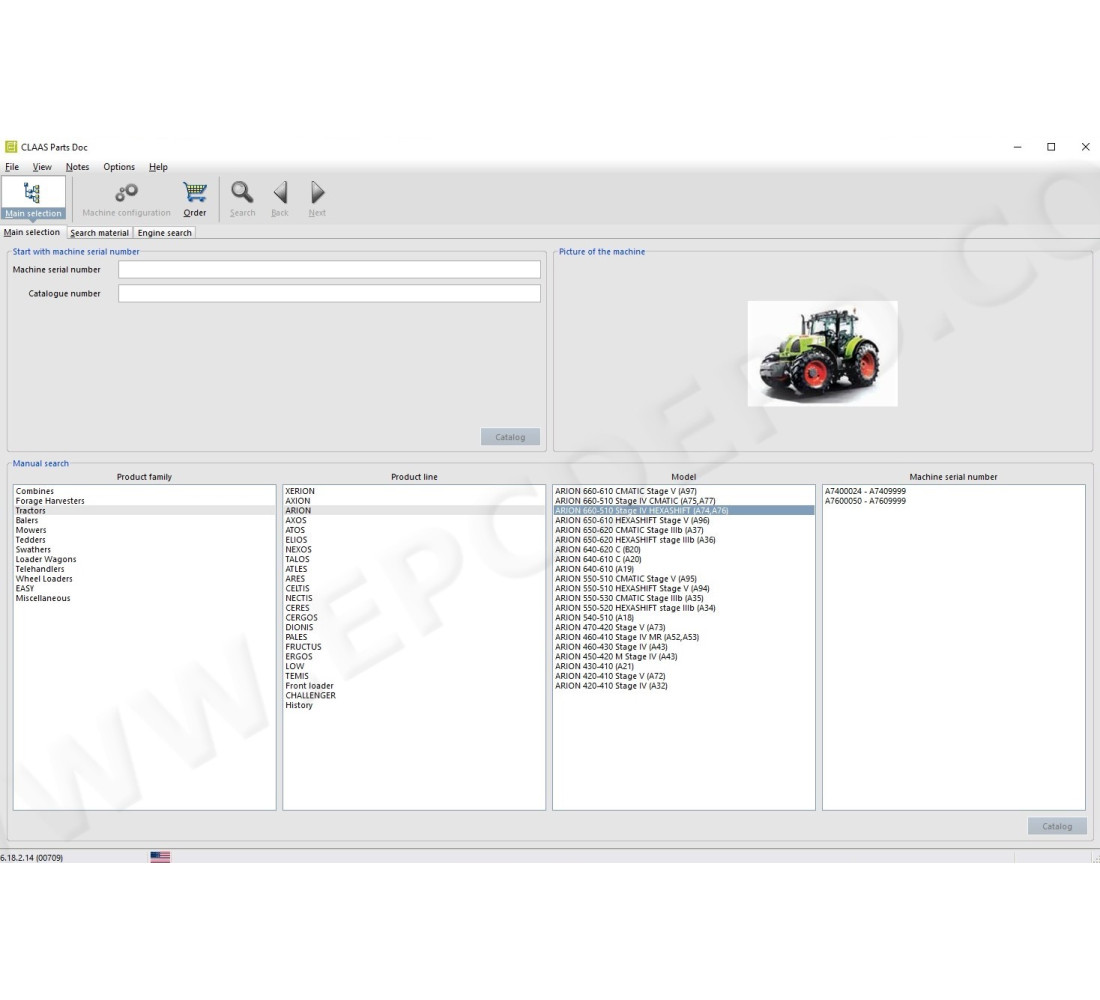Select ARES product line
The width and height of the screenshot is (1100, 1000).
414,579
